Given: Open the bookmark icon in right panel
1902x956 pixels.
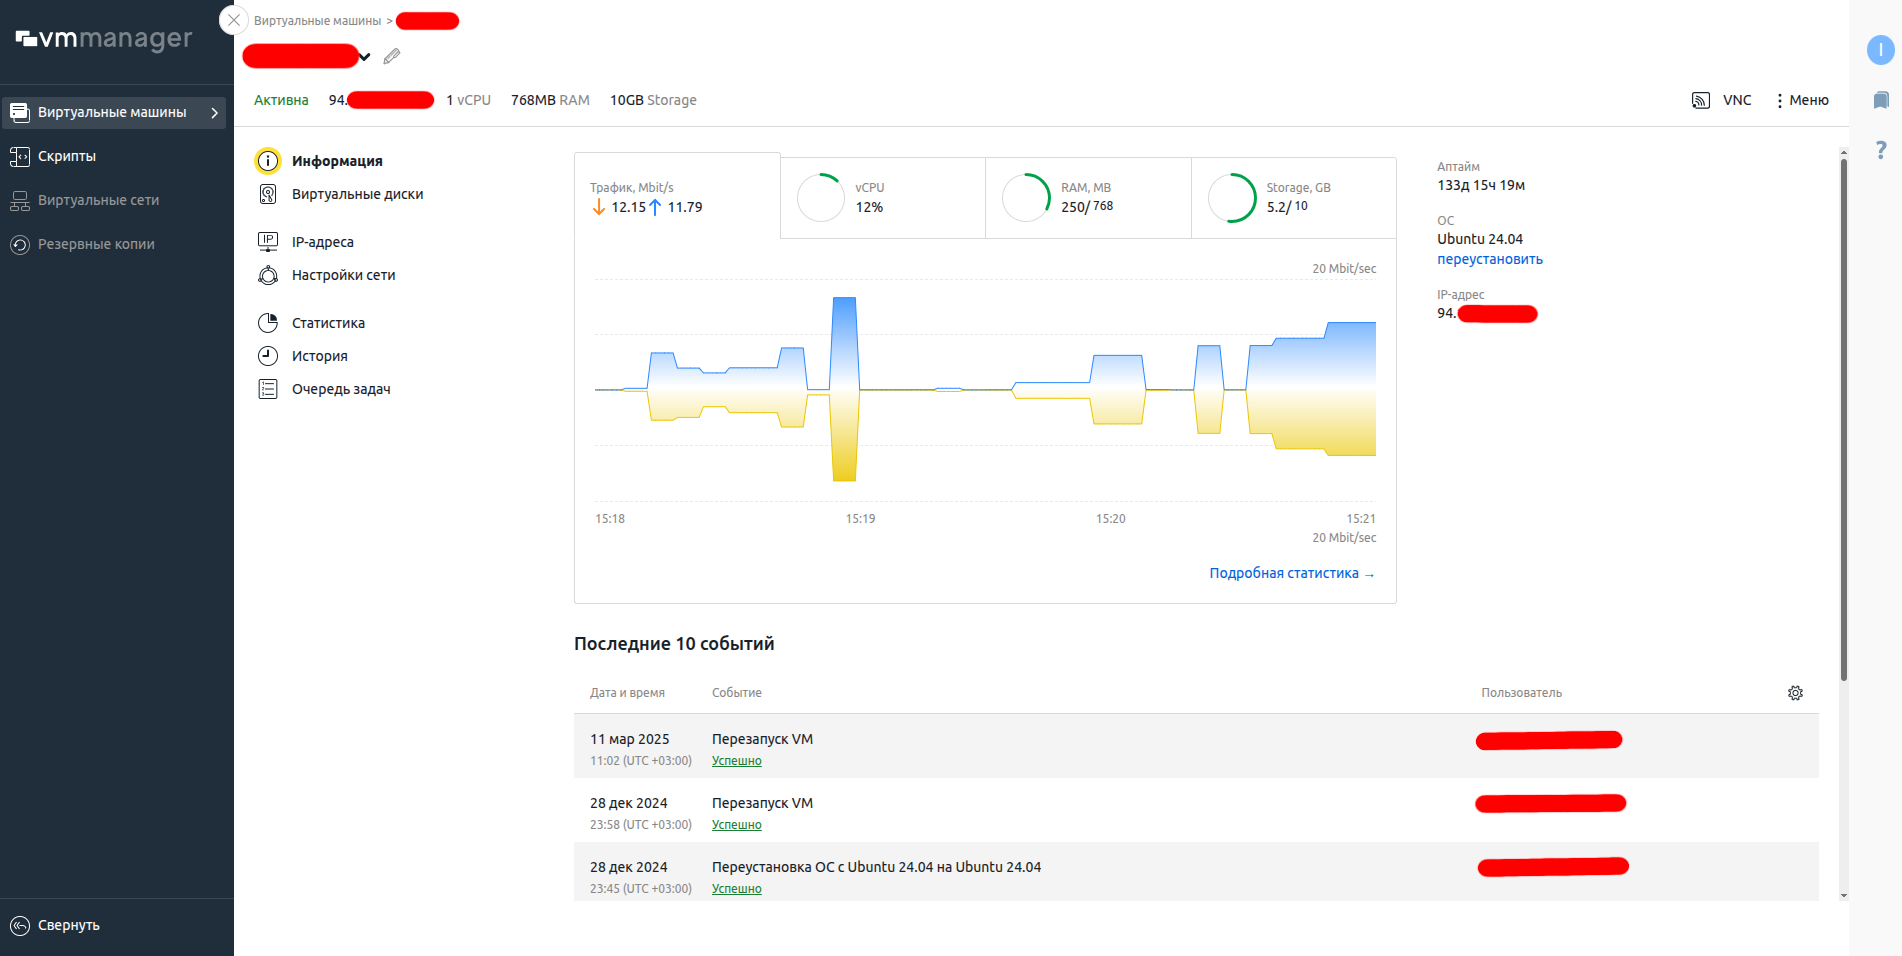Looking at the screenshot, I should pyautogui.click(x=1880, y=100).
